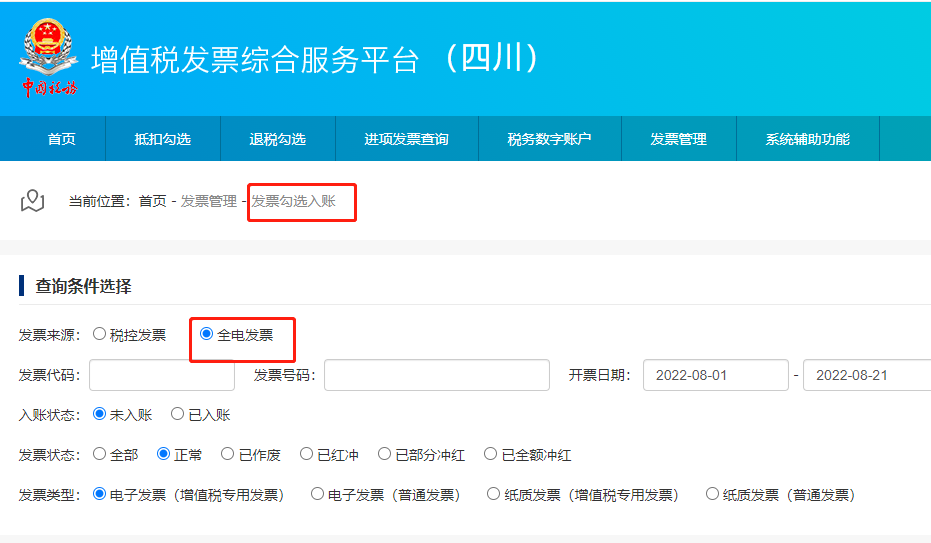The width and height of the screenshot is (931, 543).
Task: Click the 发票管理 breadcrumb link
Action: pos(208,201)
